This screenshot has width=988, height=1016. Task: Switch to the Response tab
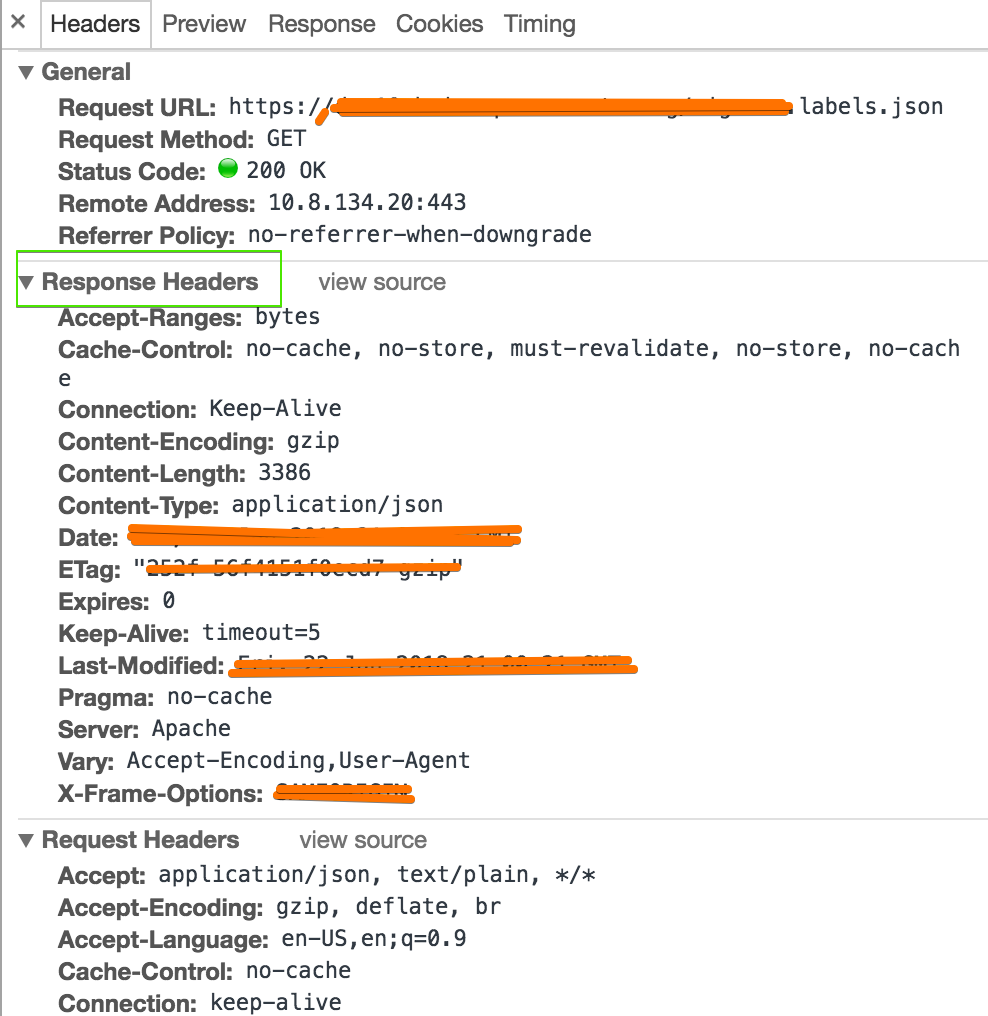321,24
